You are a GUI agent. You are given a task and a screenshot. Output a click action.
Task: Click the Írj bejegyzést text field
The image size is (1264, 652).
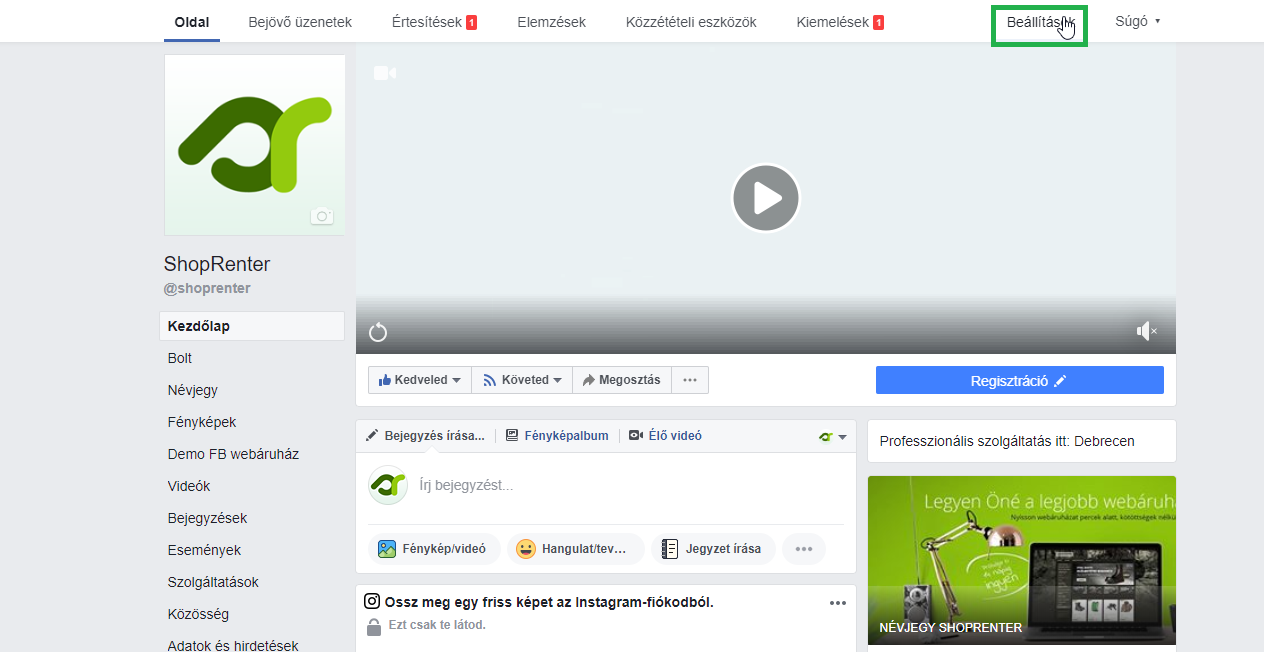[630, 485]
